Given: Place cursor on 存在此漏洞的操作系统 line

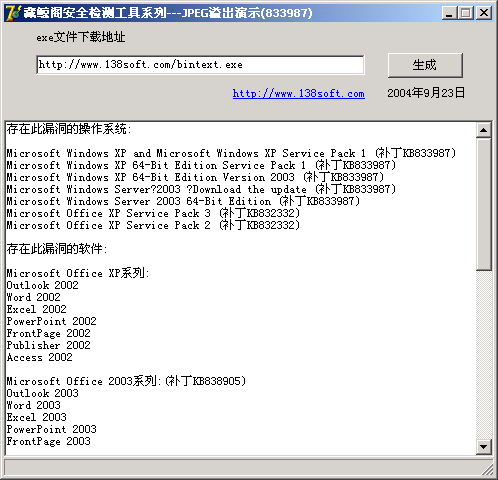Looking at the screenshot, I should (69, 129).
